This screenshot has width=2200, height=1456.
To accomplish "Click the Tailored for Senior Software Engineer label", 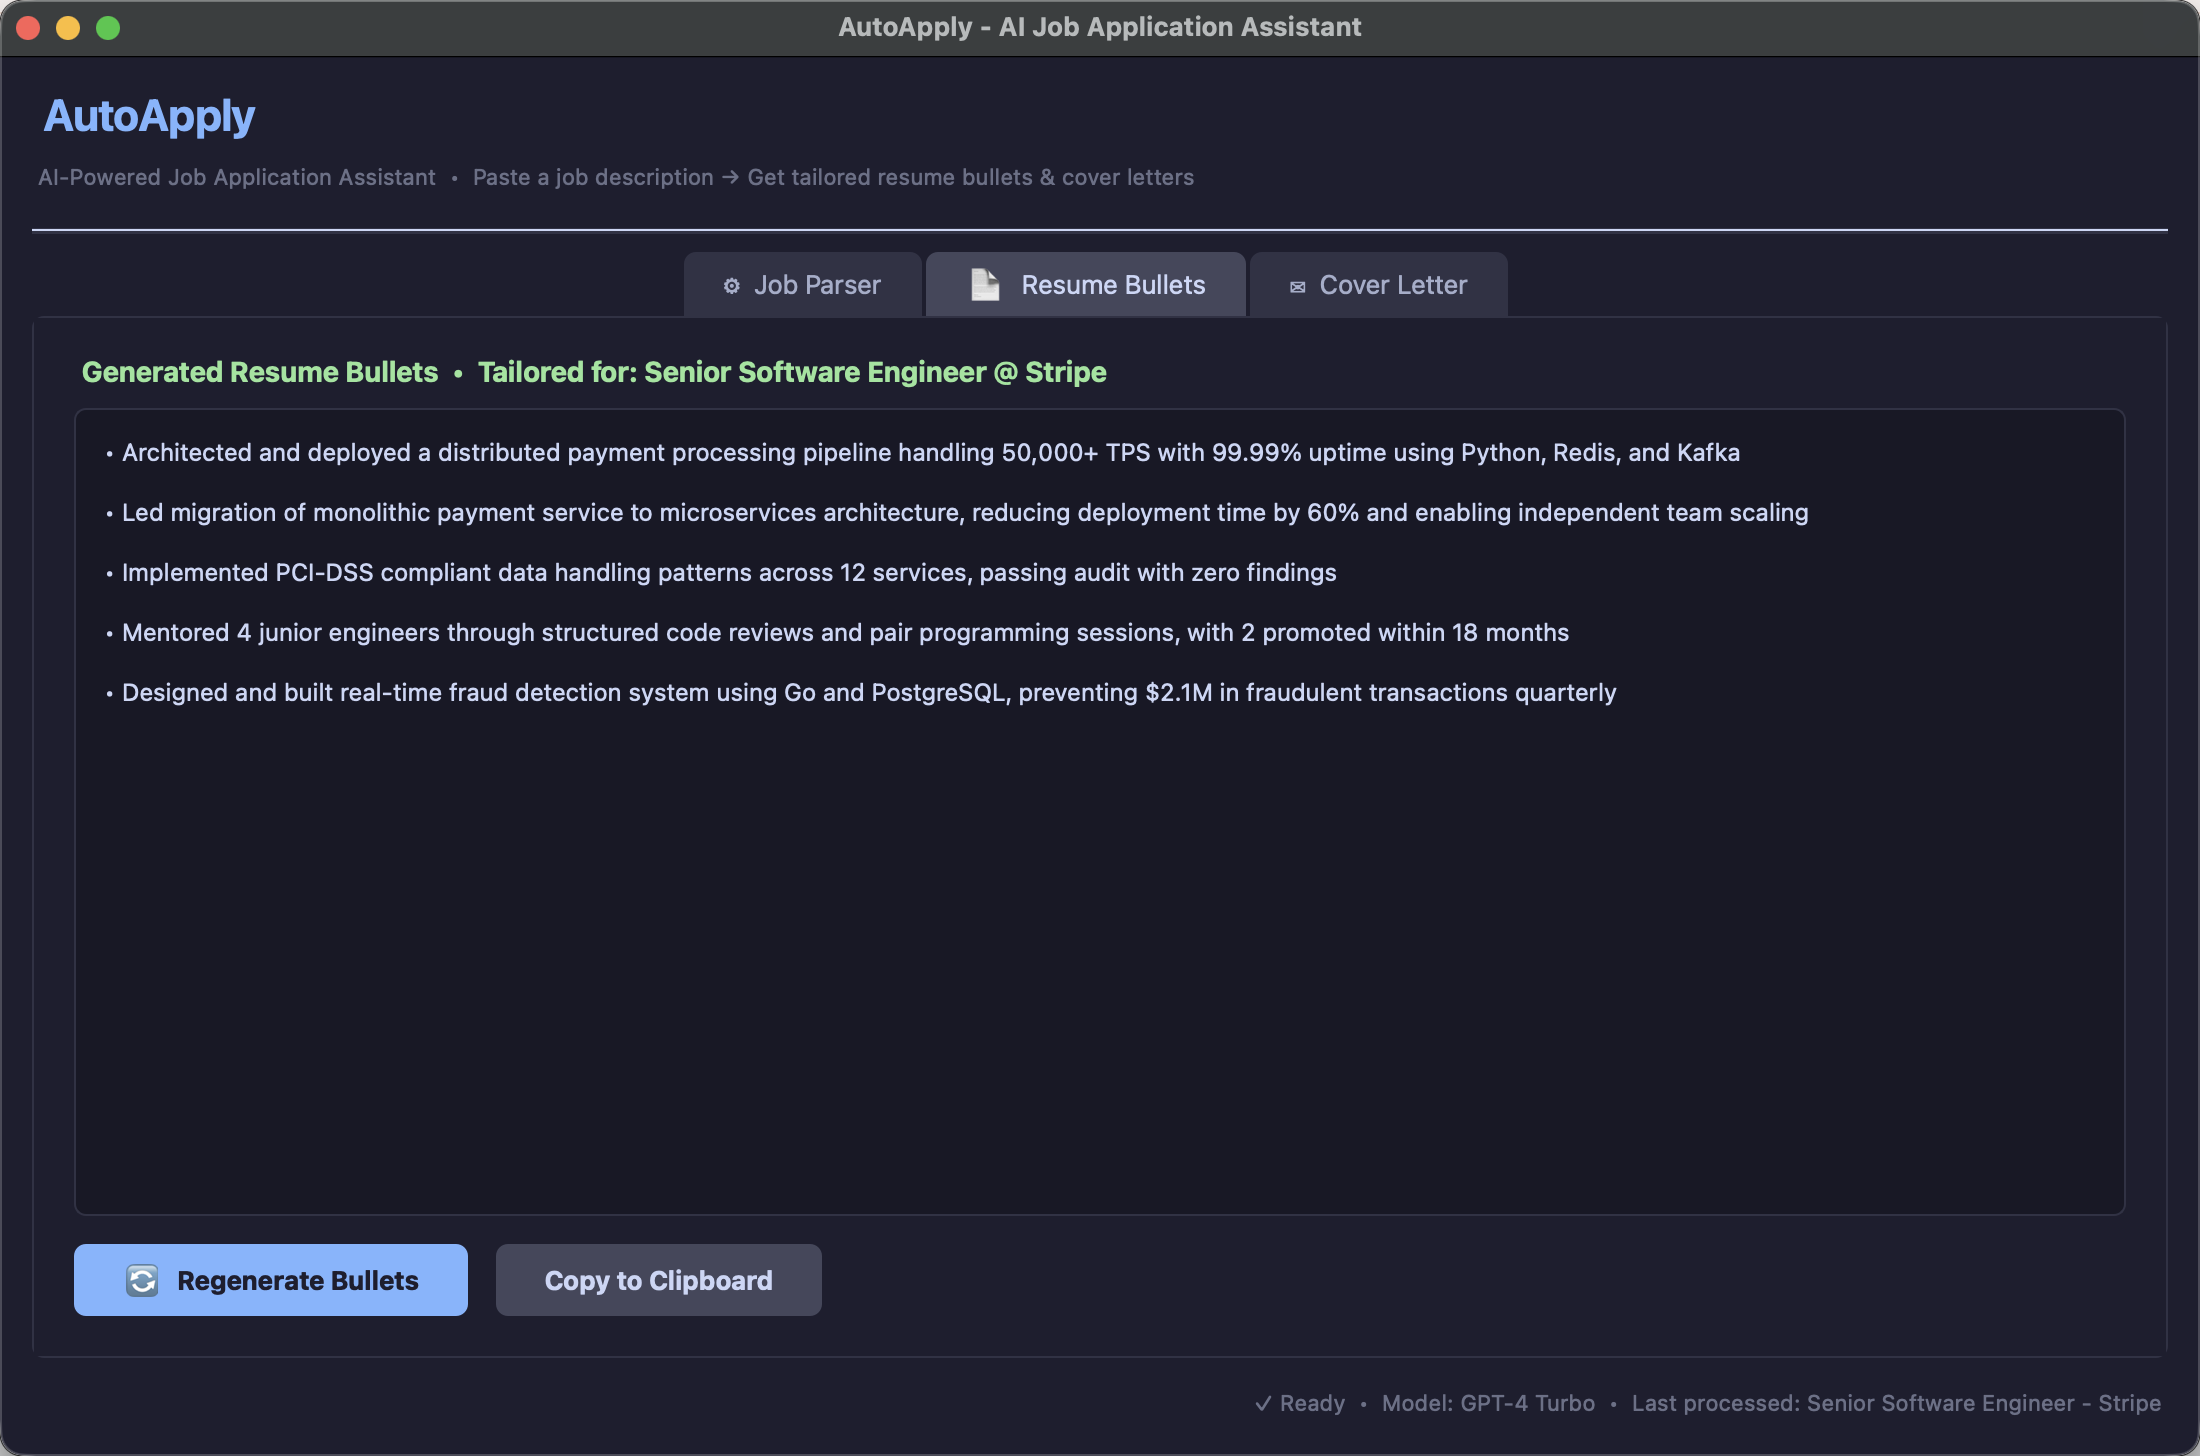I will coord(792,371).
